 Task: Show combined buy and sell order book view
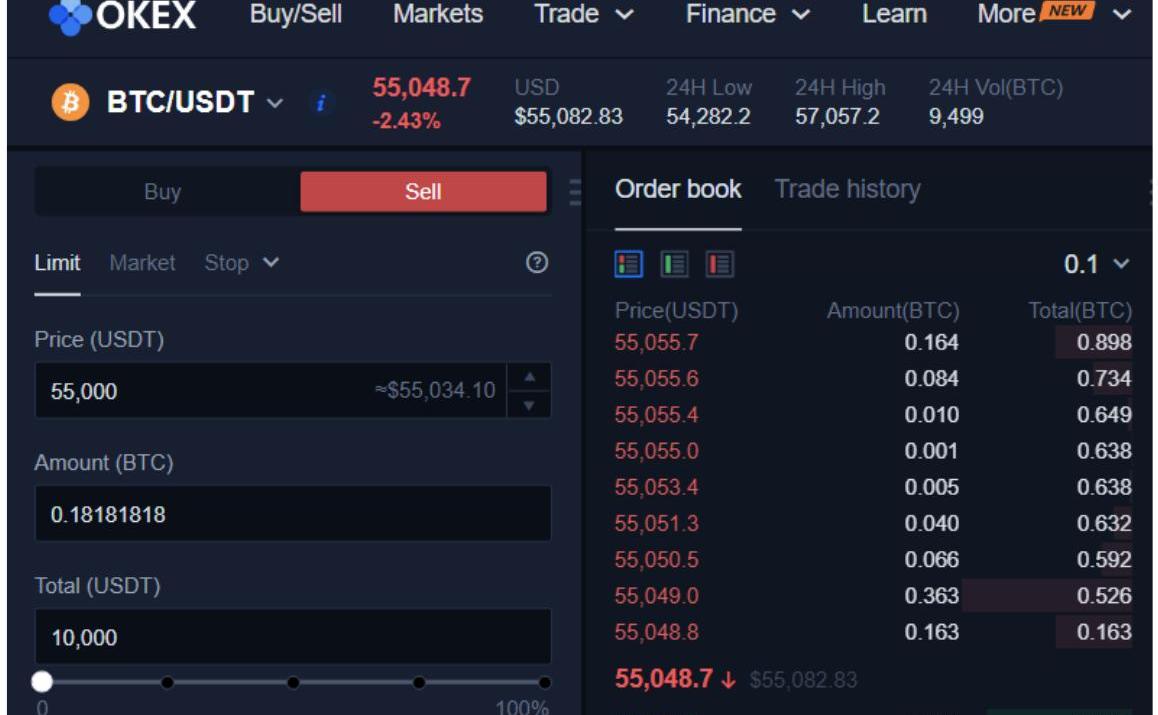[x=628, y=264]
